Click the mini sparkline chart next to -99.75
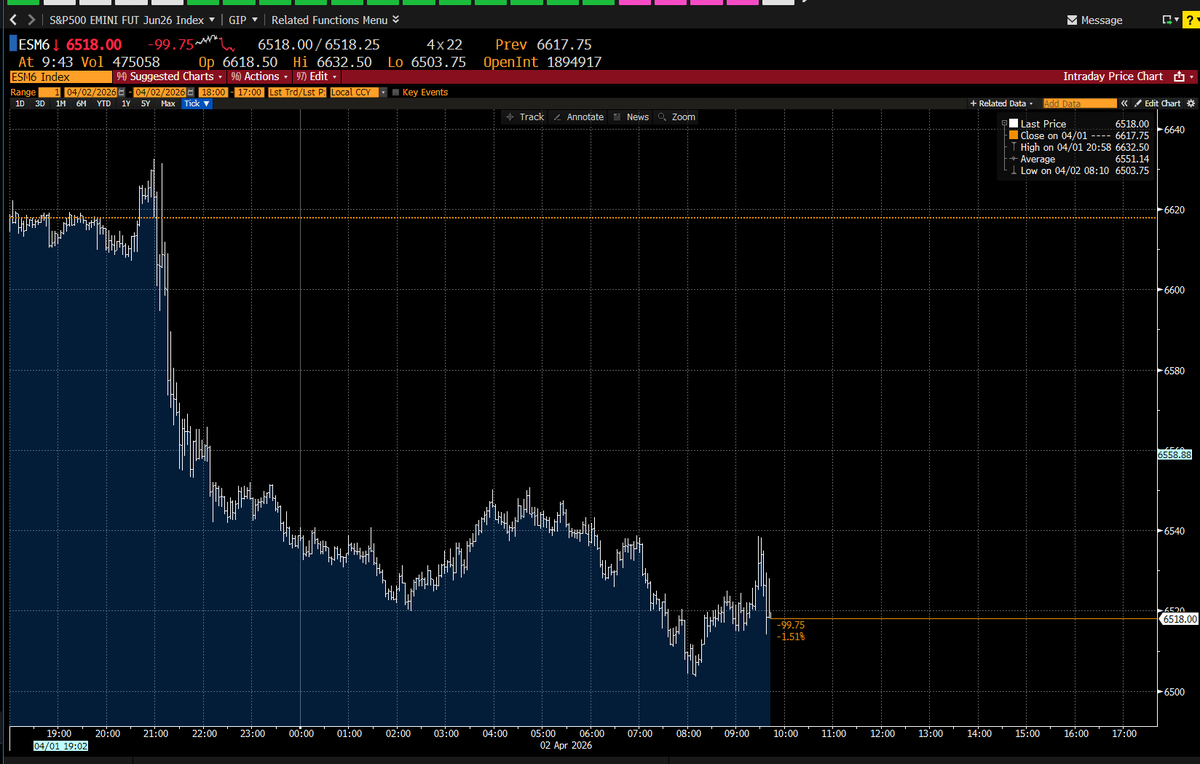 click(215, 43)
